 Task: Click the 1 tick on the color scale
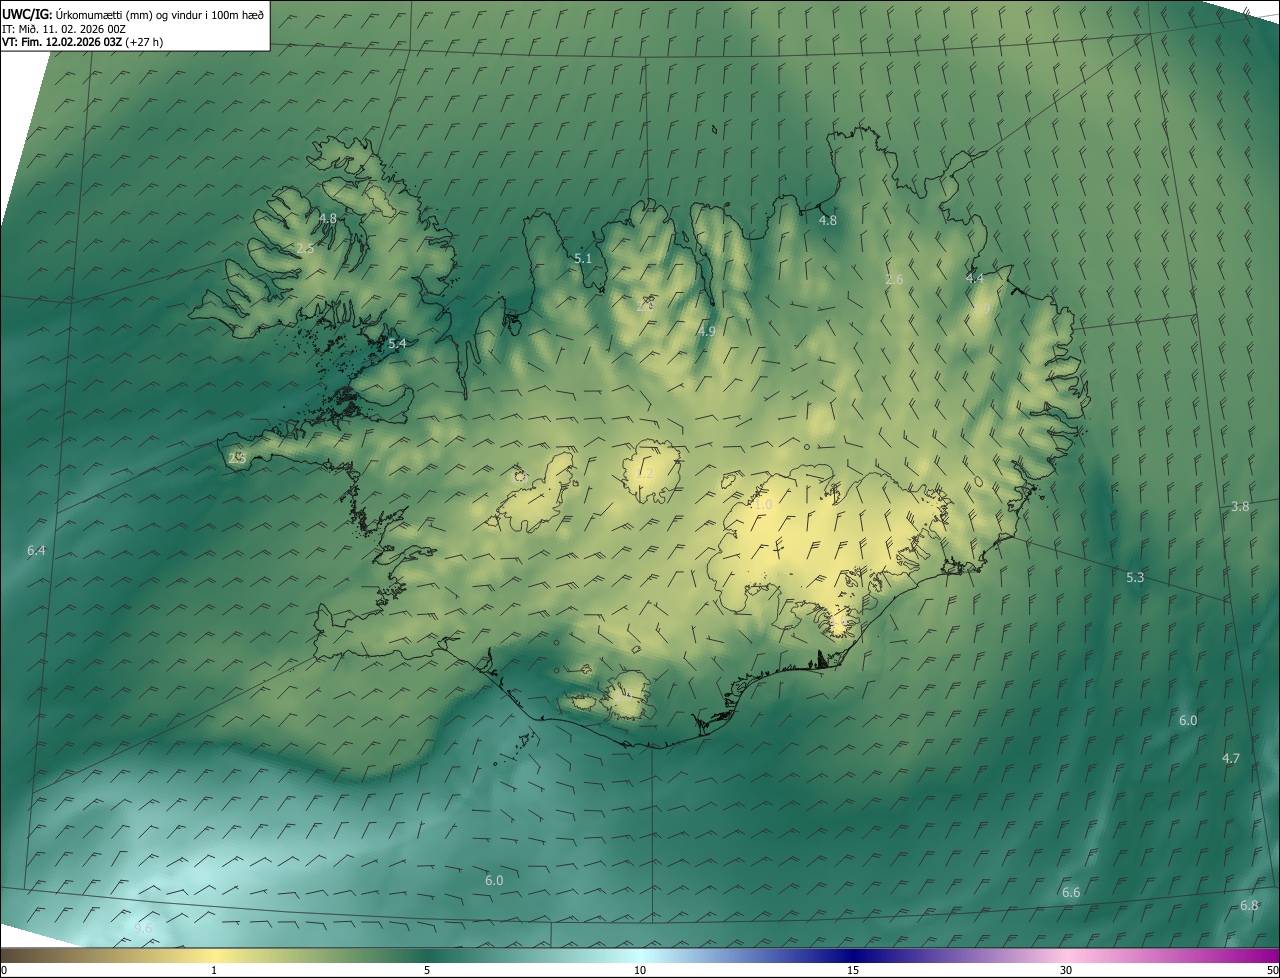pos(214,969)
